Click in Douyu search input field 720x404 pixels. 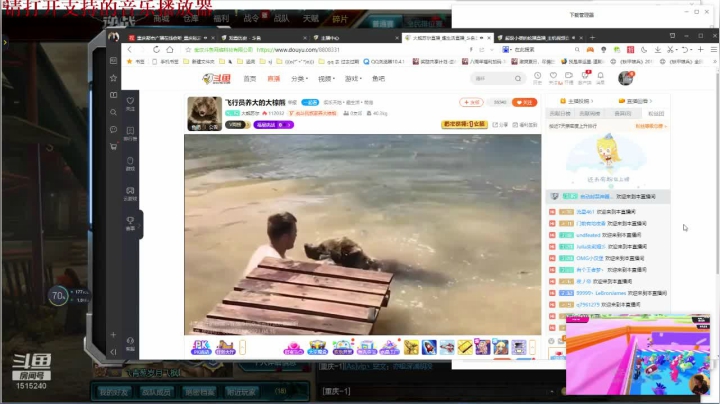(493, 79)
